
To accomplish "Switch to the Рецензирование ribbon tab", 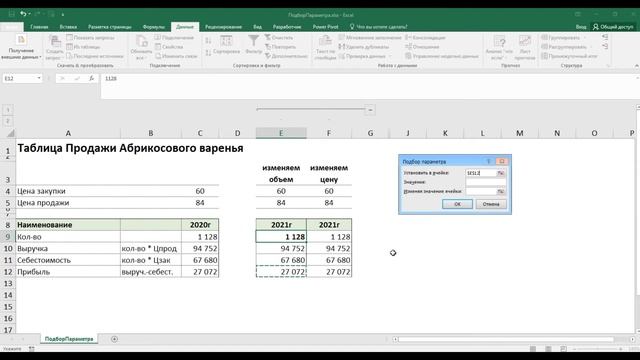I will [223, 27].
